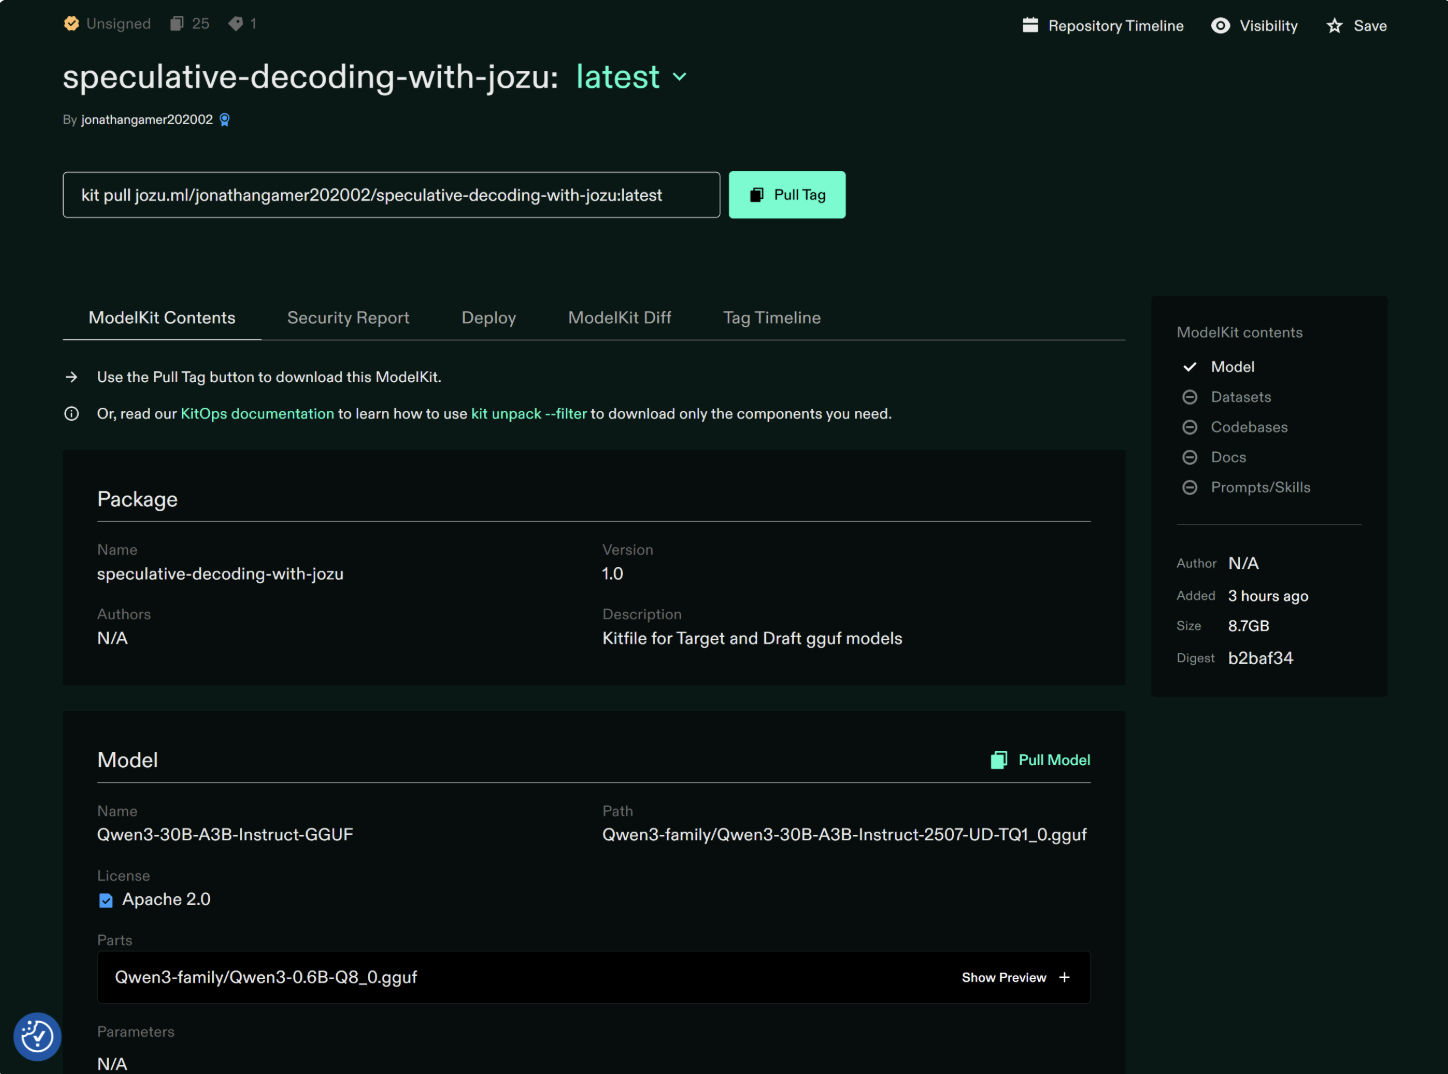Click the model path ending TQ1_0.gguf

click(x=844, y=835)
